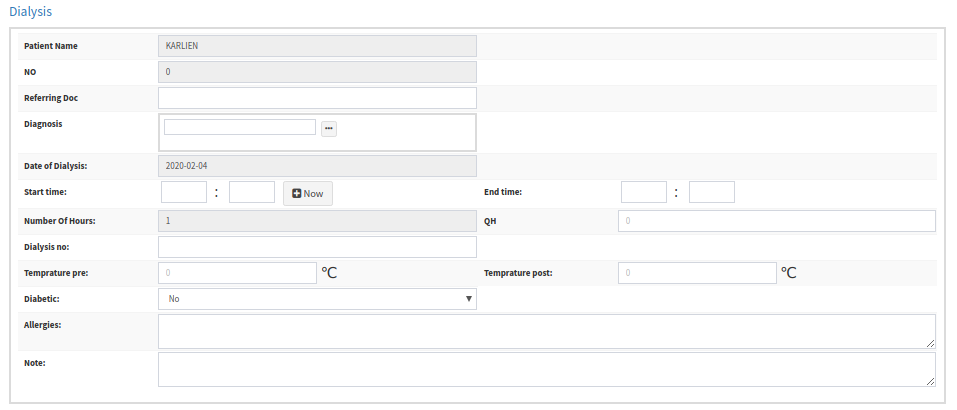Click inside the Note text area

(x=547, y=369)
